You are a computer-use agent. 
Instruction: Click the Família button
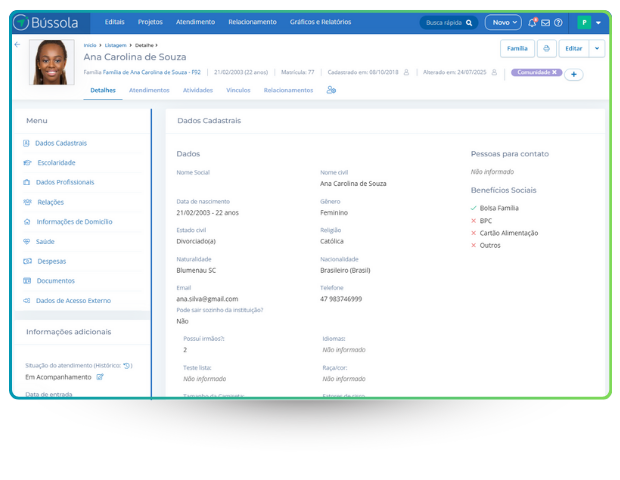click(x=517, y=48)
